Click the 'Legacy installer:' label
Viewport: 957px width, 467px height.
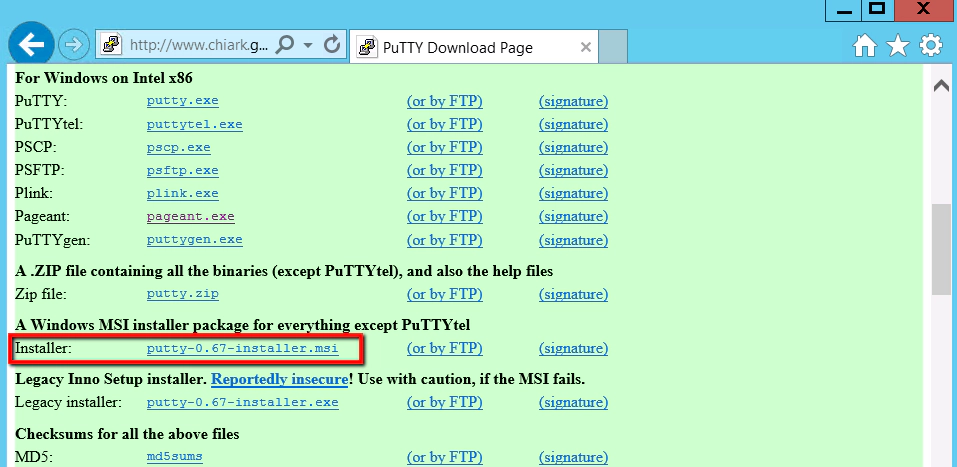(68, 403)
